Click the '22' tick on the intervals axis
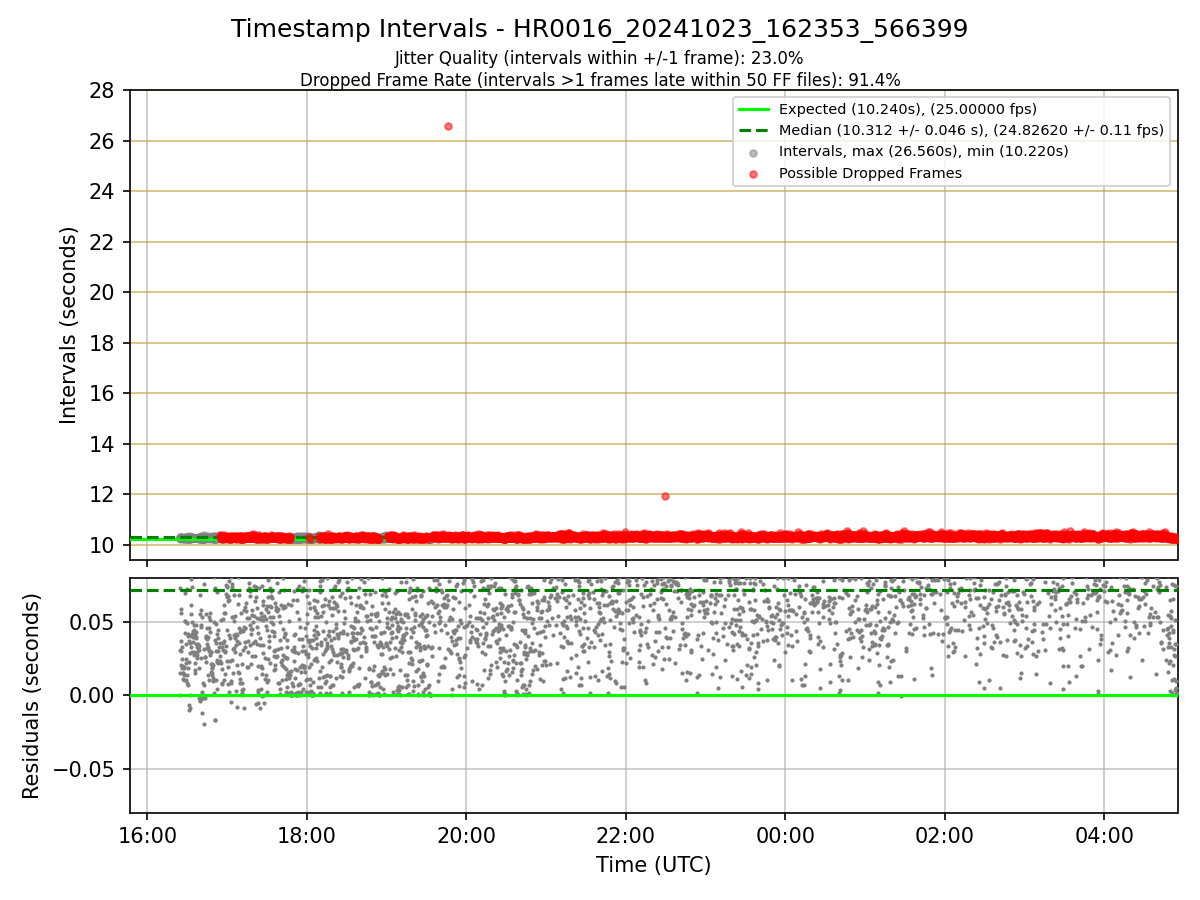The image size is (1200, 900). [102, 242]
